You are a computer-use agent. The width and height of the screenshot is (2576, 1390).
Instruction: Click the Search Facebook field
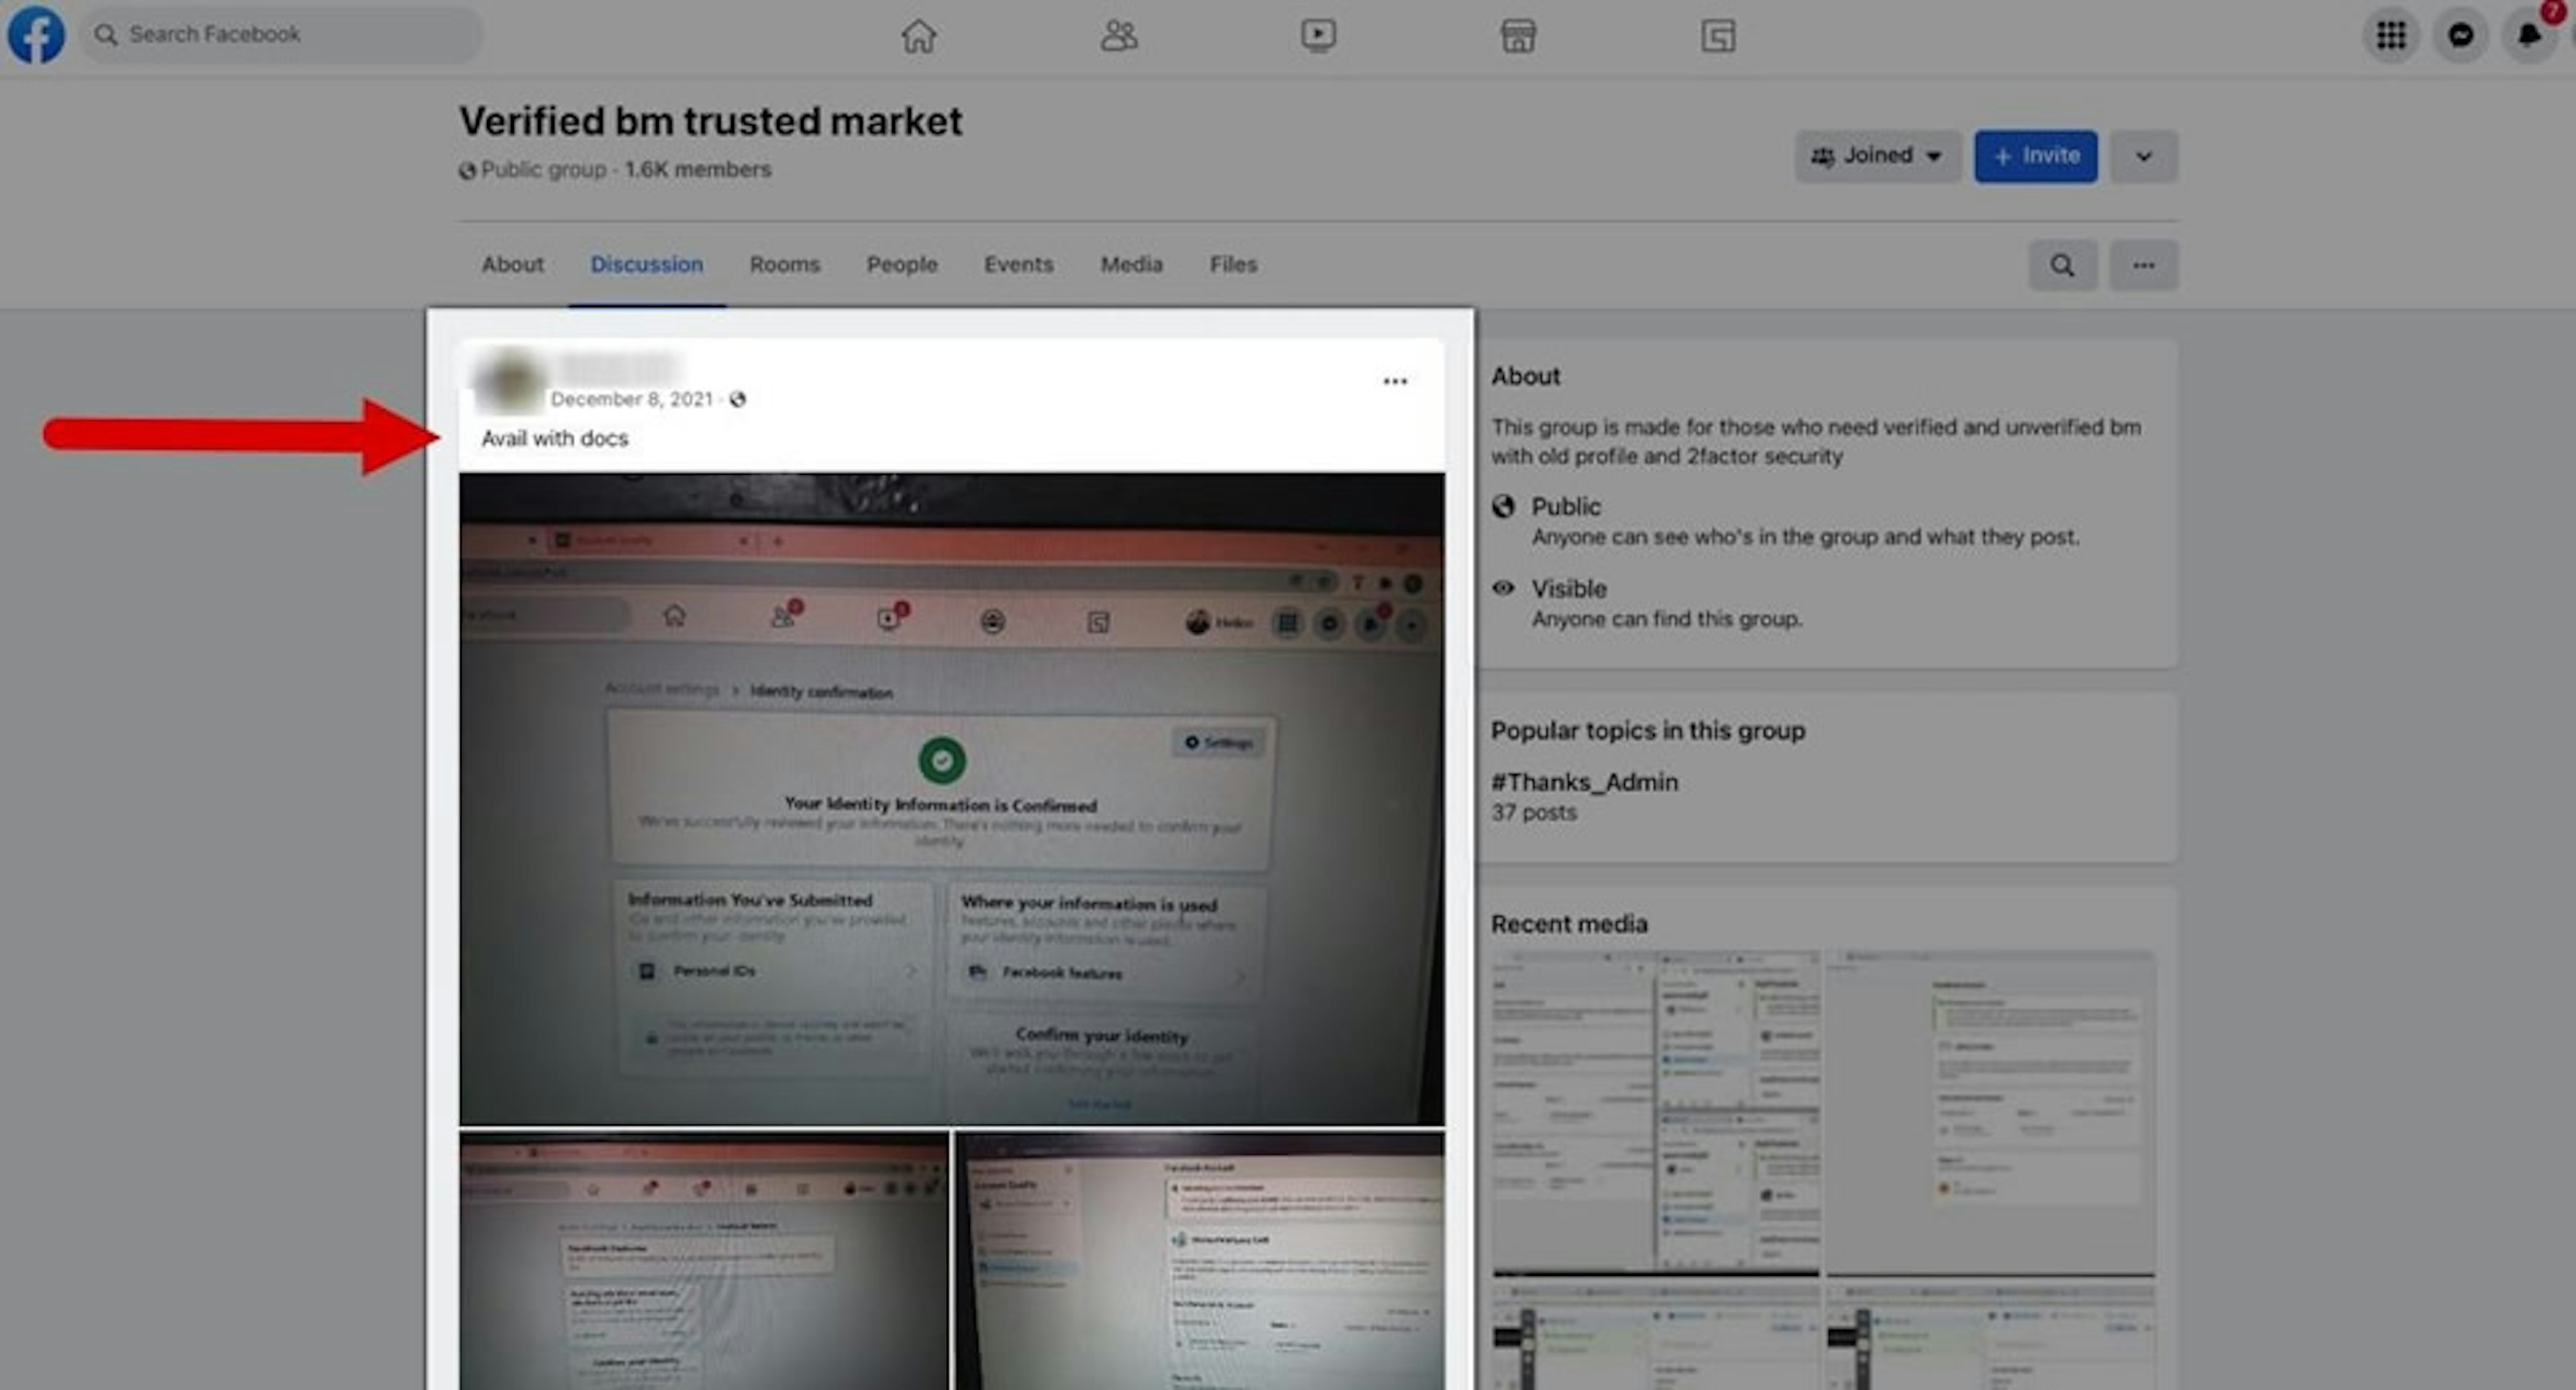pos(281,34)
